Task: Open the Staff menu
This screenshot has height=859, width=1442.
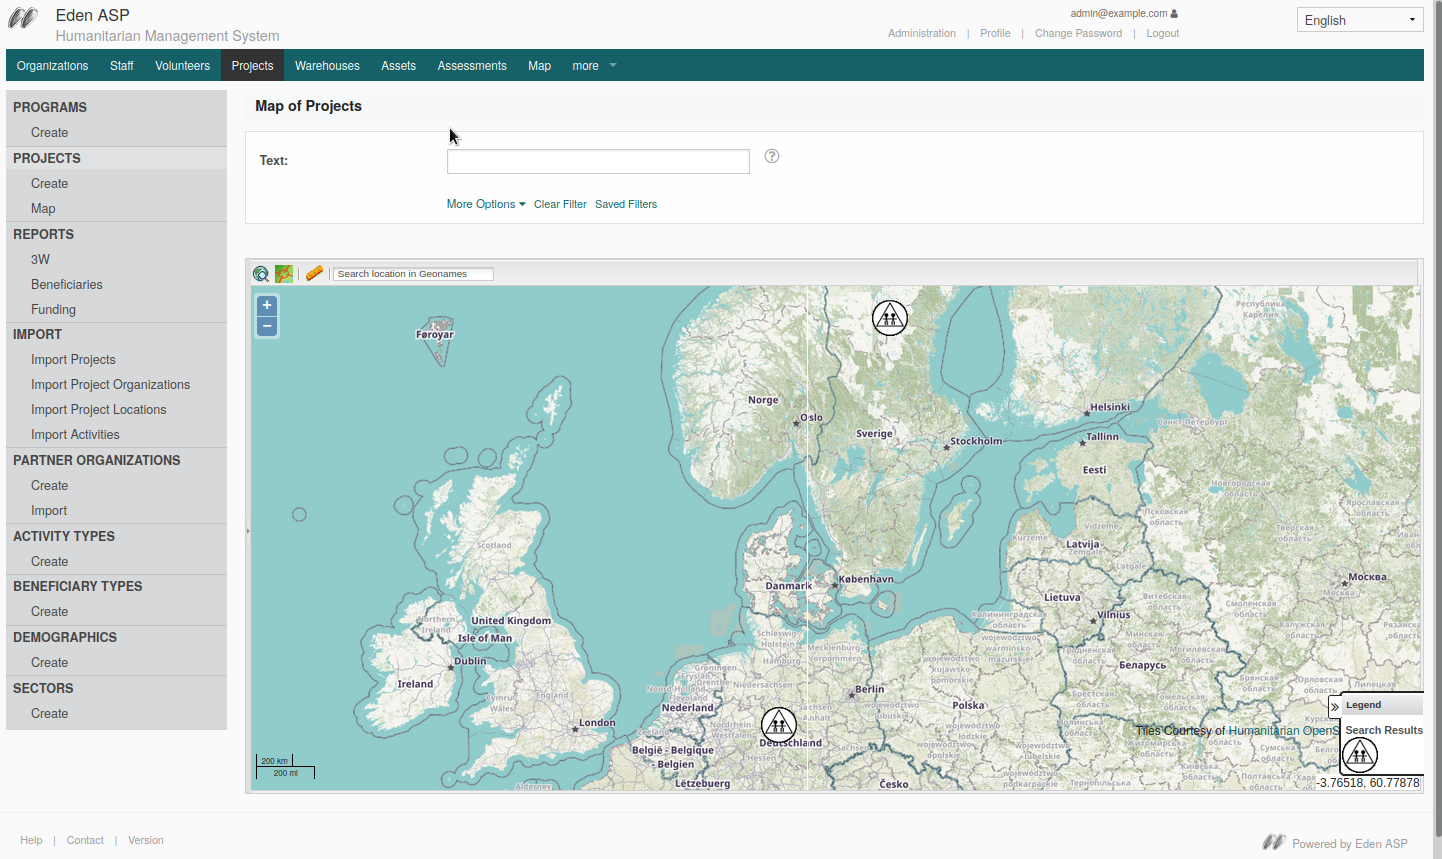Action: [122, 66]
